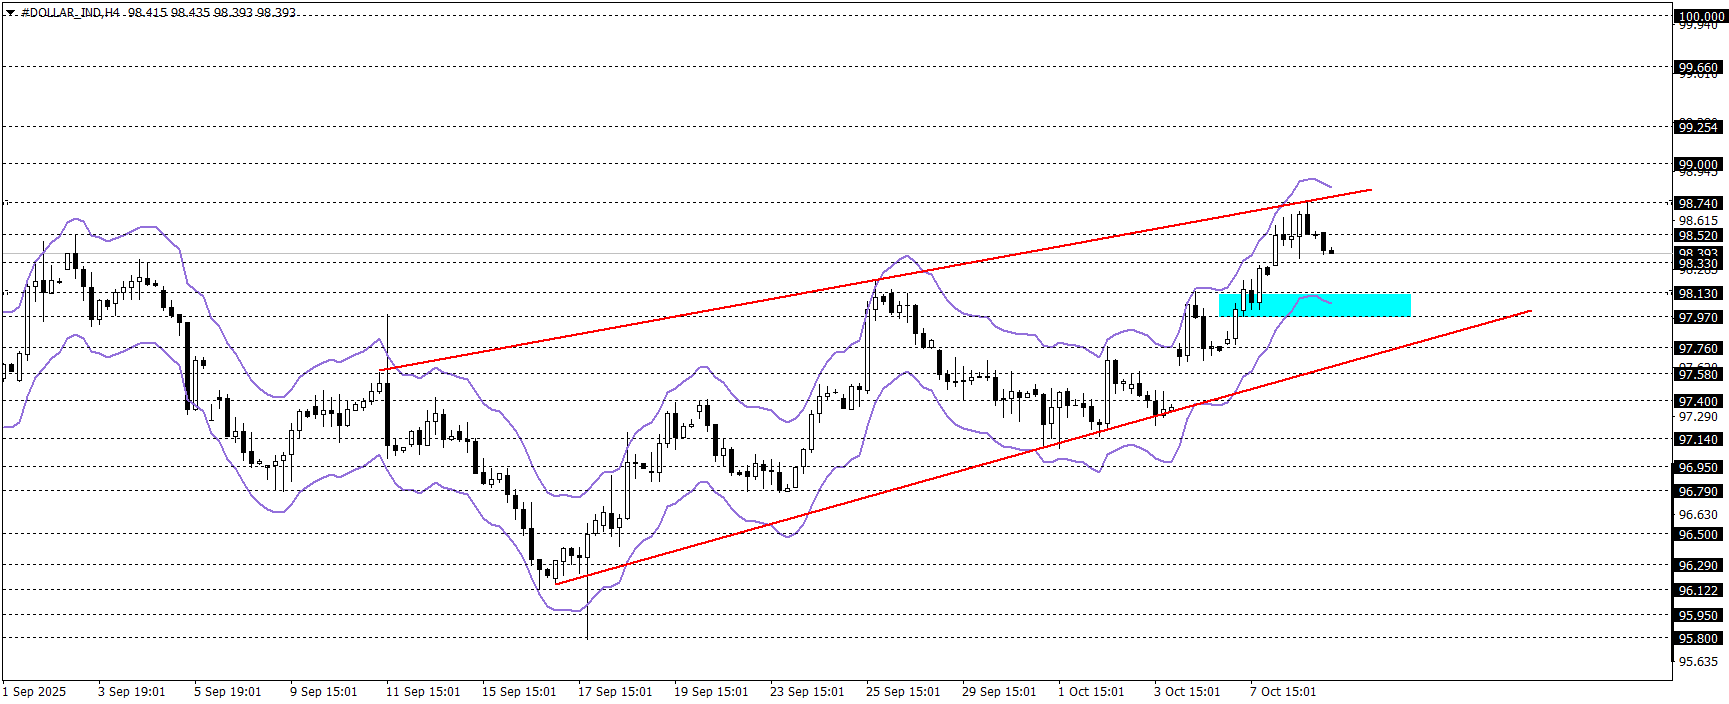Click the 100.000 price level label
Screen dimensions: 1729x704
1700,16
